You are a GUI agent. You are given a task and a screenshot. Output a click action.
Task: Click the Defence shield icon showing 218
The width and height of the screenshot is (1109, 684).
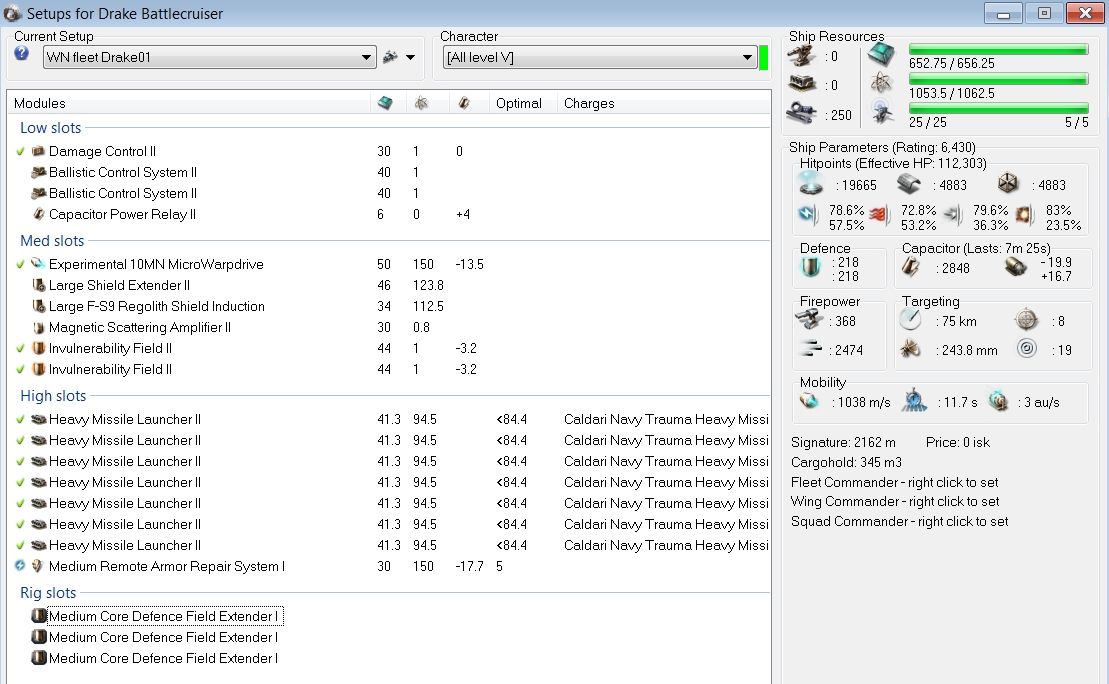[x=811, y=267]
